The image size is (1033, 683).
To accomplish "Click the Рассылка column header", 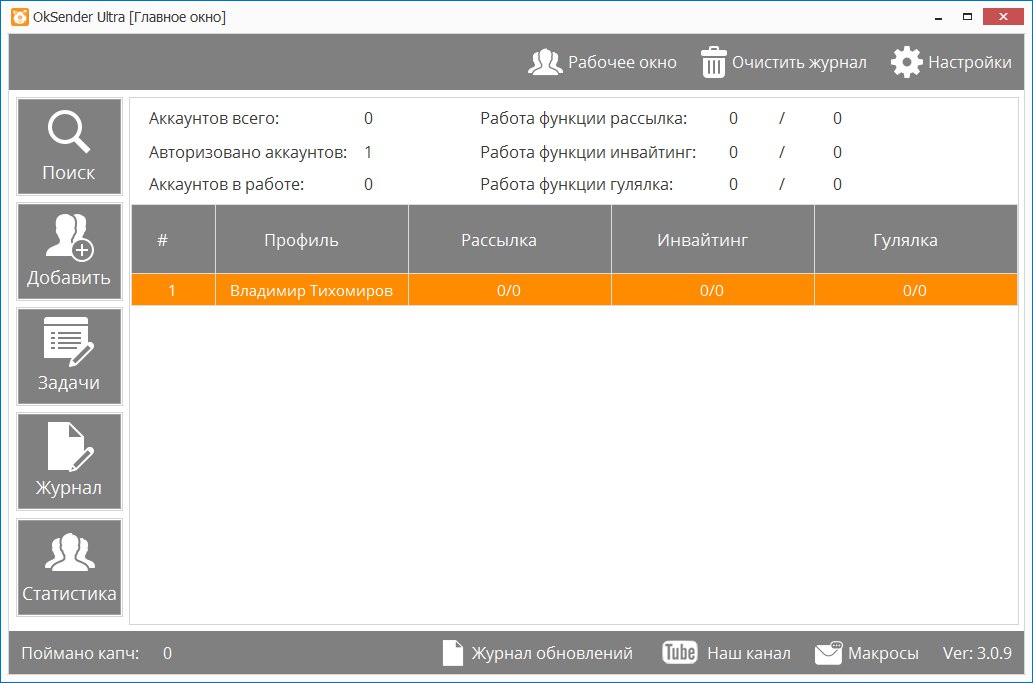I will pyautogui.click(x=499, y=240).
